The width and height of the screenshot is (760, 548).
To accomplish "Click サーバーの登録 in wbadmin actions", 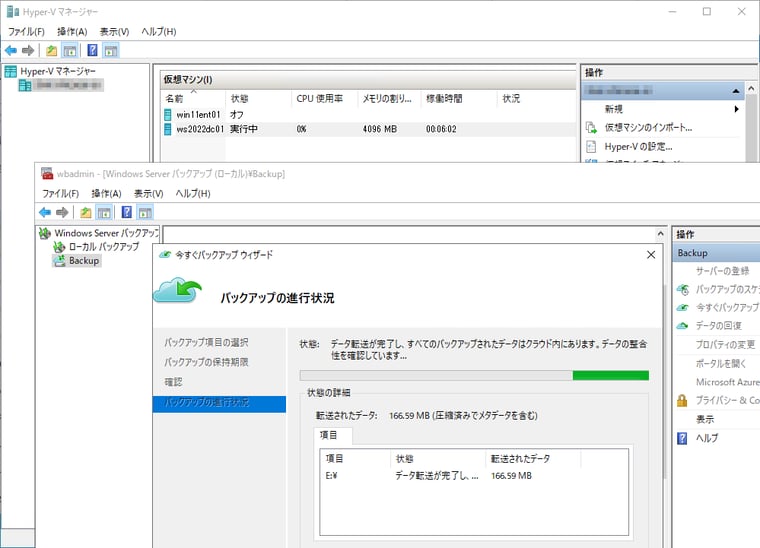I will pyautogui.click(x=722, y=271).
